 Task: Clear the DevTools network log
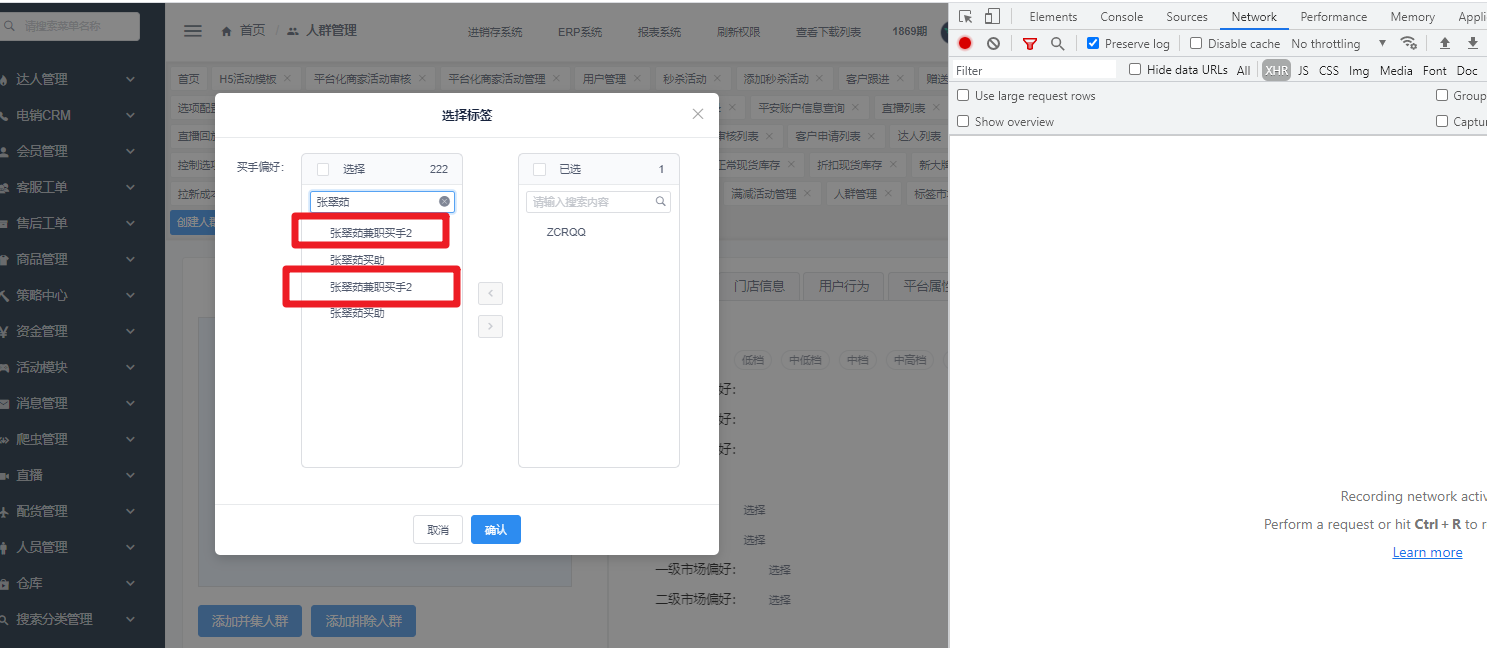(993, 43)
